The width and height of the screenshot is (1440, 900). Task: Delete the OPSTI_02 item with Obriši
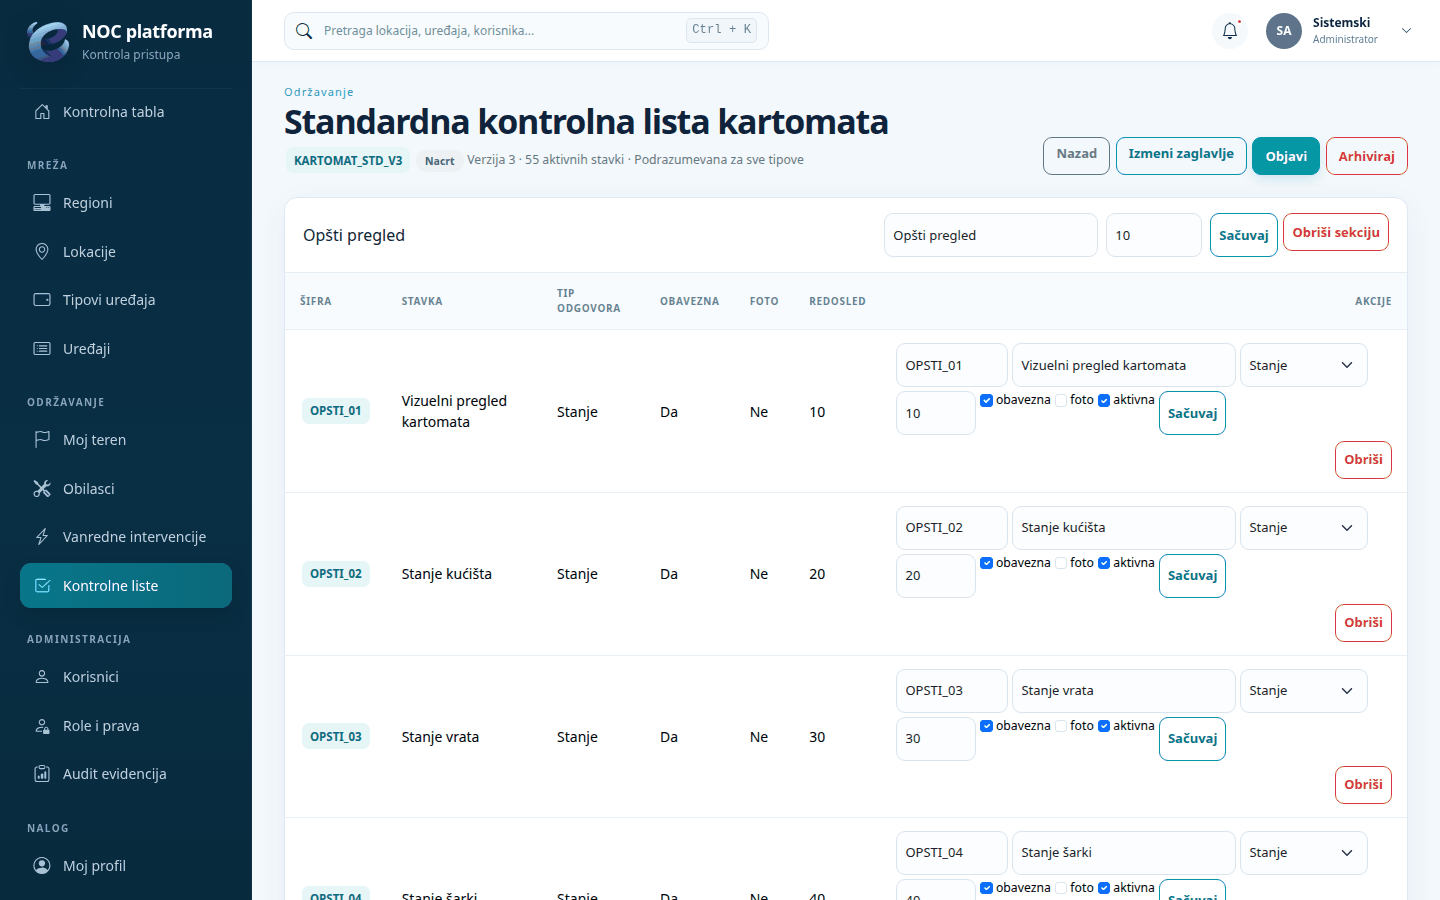(x=1363, y=623)
